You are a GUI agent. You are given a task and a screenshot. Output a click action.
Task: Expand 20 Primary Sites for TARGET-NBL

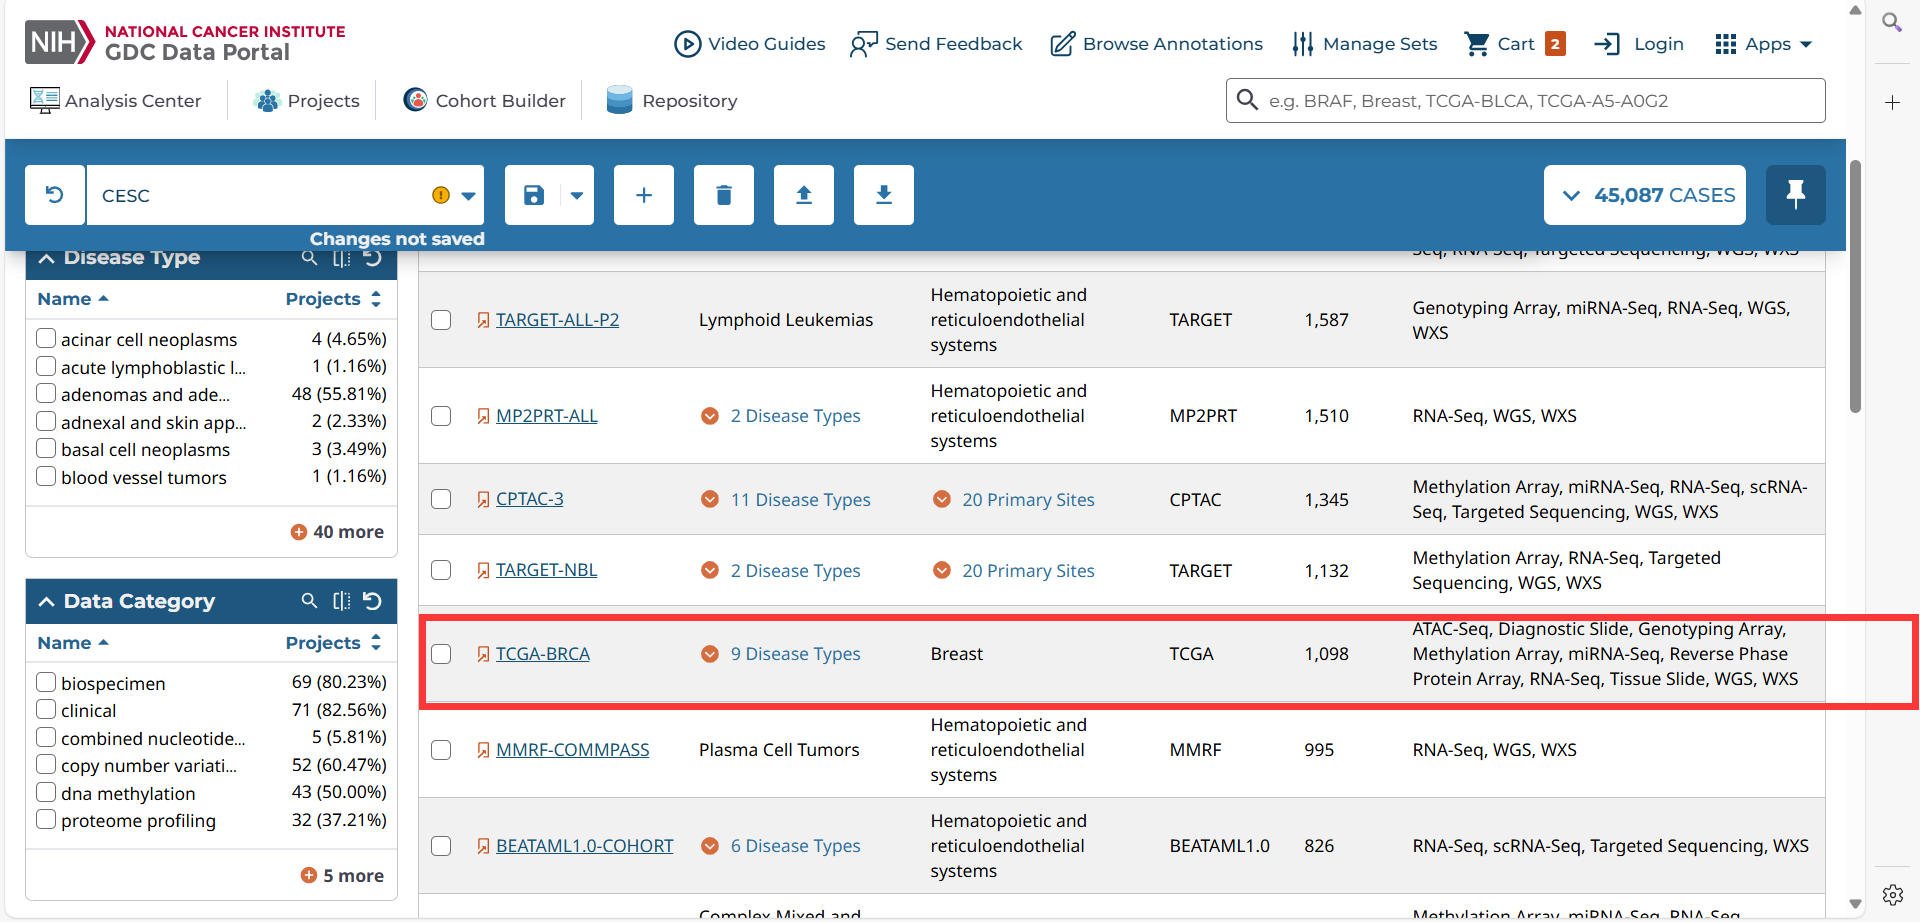(x=1014, y=571)
